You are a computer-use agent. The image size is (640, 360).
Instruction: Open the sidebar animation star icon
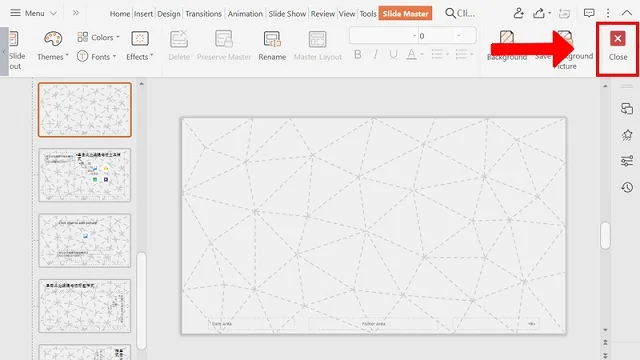[x=627, y=135]
